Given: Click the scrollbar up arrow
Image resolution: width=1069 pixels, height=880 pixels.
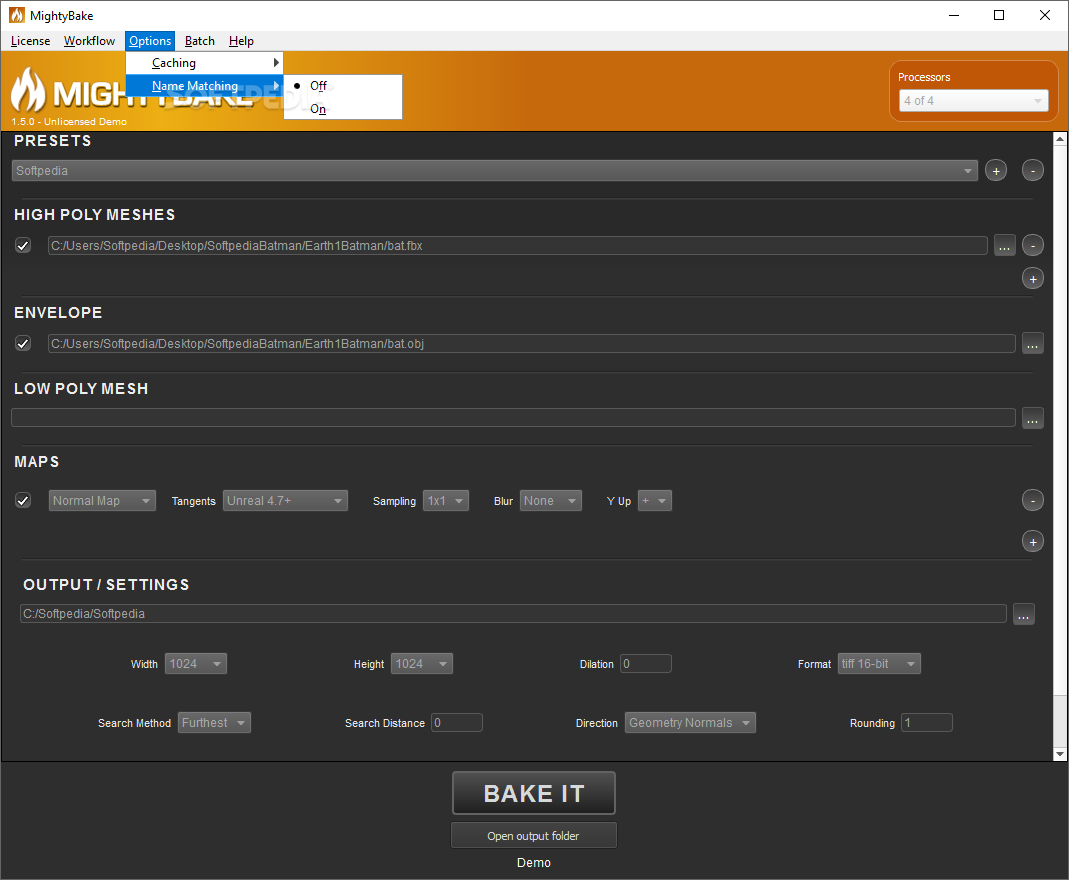Looking at the screenshot, I should coord(1059,139).
